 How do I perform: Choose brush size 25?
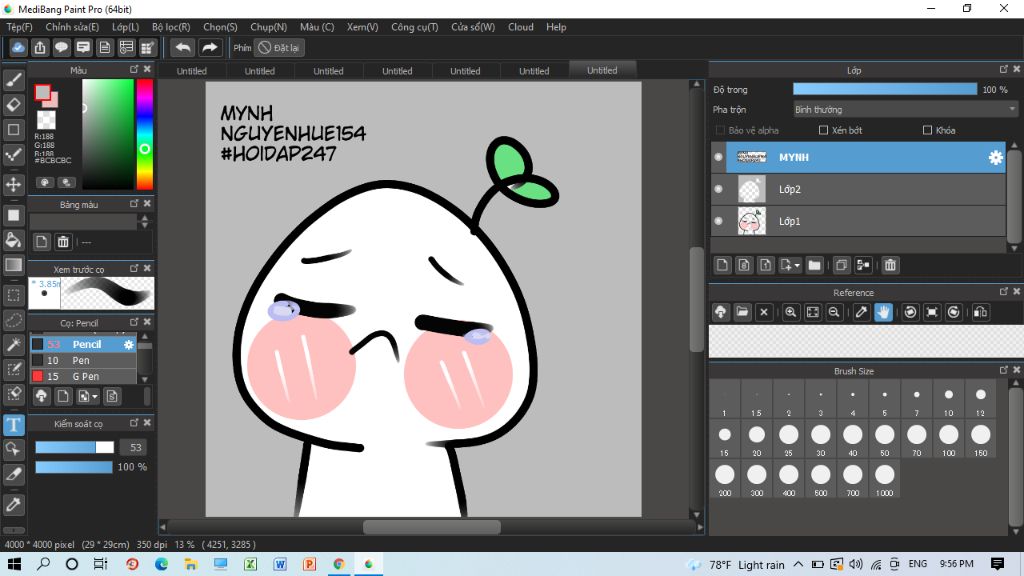pos(788,440)
